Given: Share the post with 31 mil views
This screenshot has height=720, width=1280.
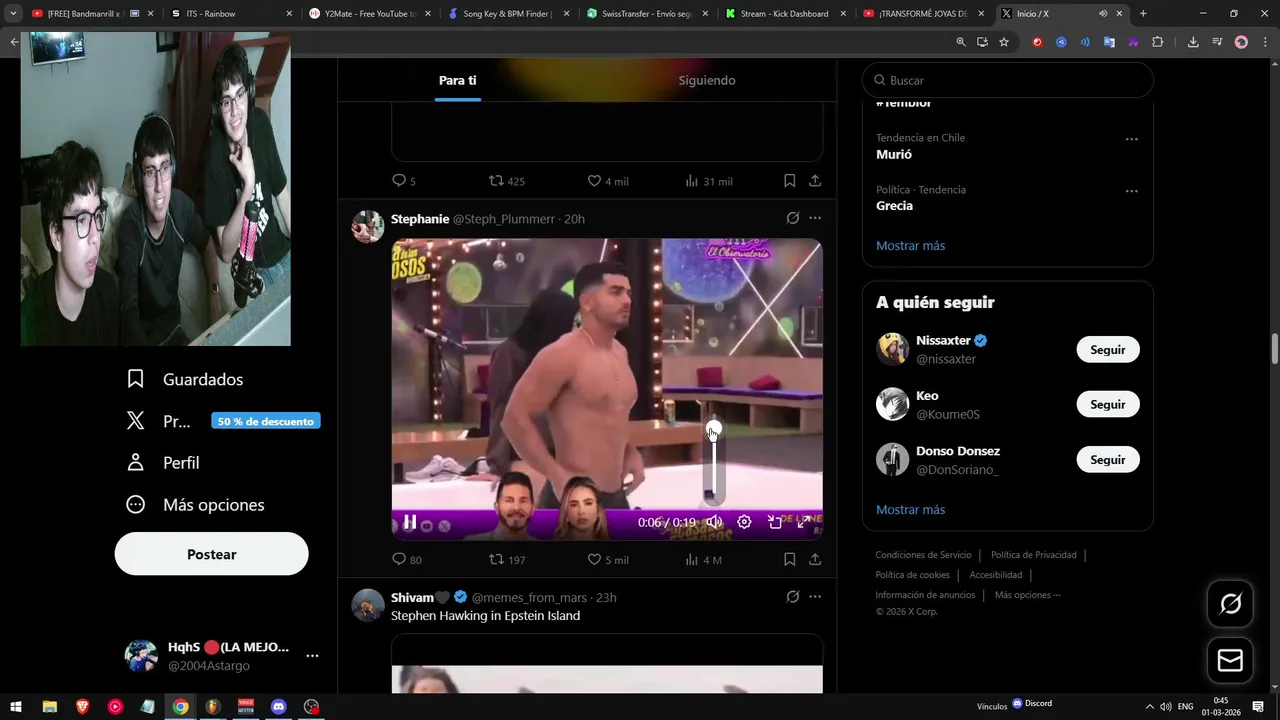Looking at the screenshot, I should pyautogui.click(x=815, y=181).
